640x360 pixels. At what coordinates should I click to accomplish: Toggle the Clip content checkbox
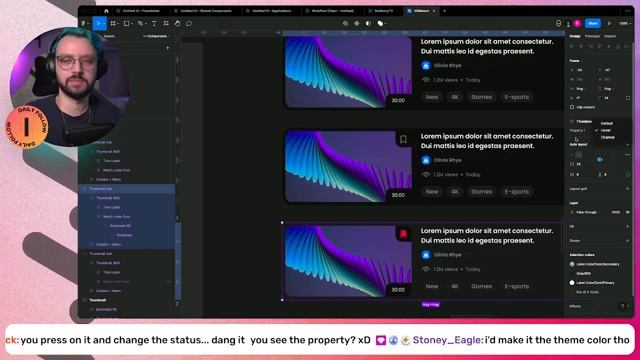coord(572,107)
